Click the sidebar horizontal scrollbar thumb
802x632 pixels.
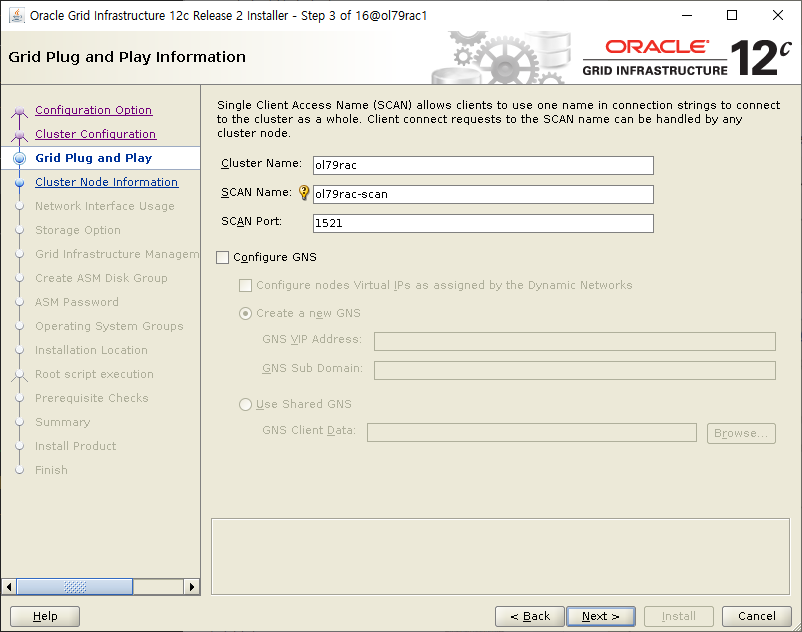(75, 586)
